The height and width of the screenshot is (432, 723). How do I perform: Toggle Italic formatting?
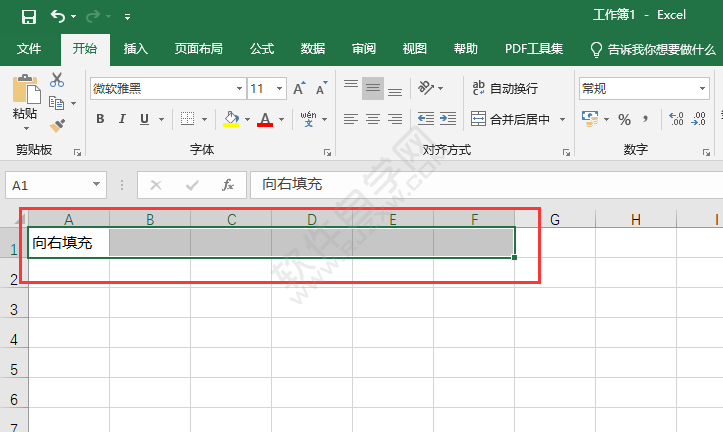[122, 119]
